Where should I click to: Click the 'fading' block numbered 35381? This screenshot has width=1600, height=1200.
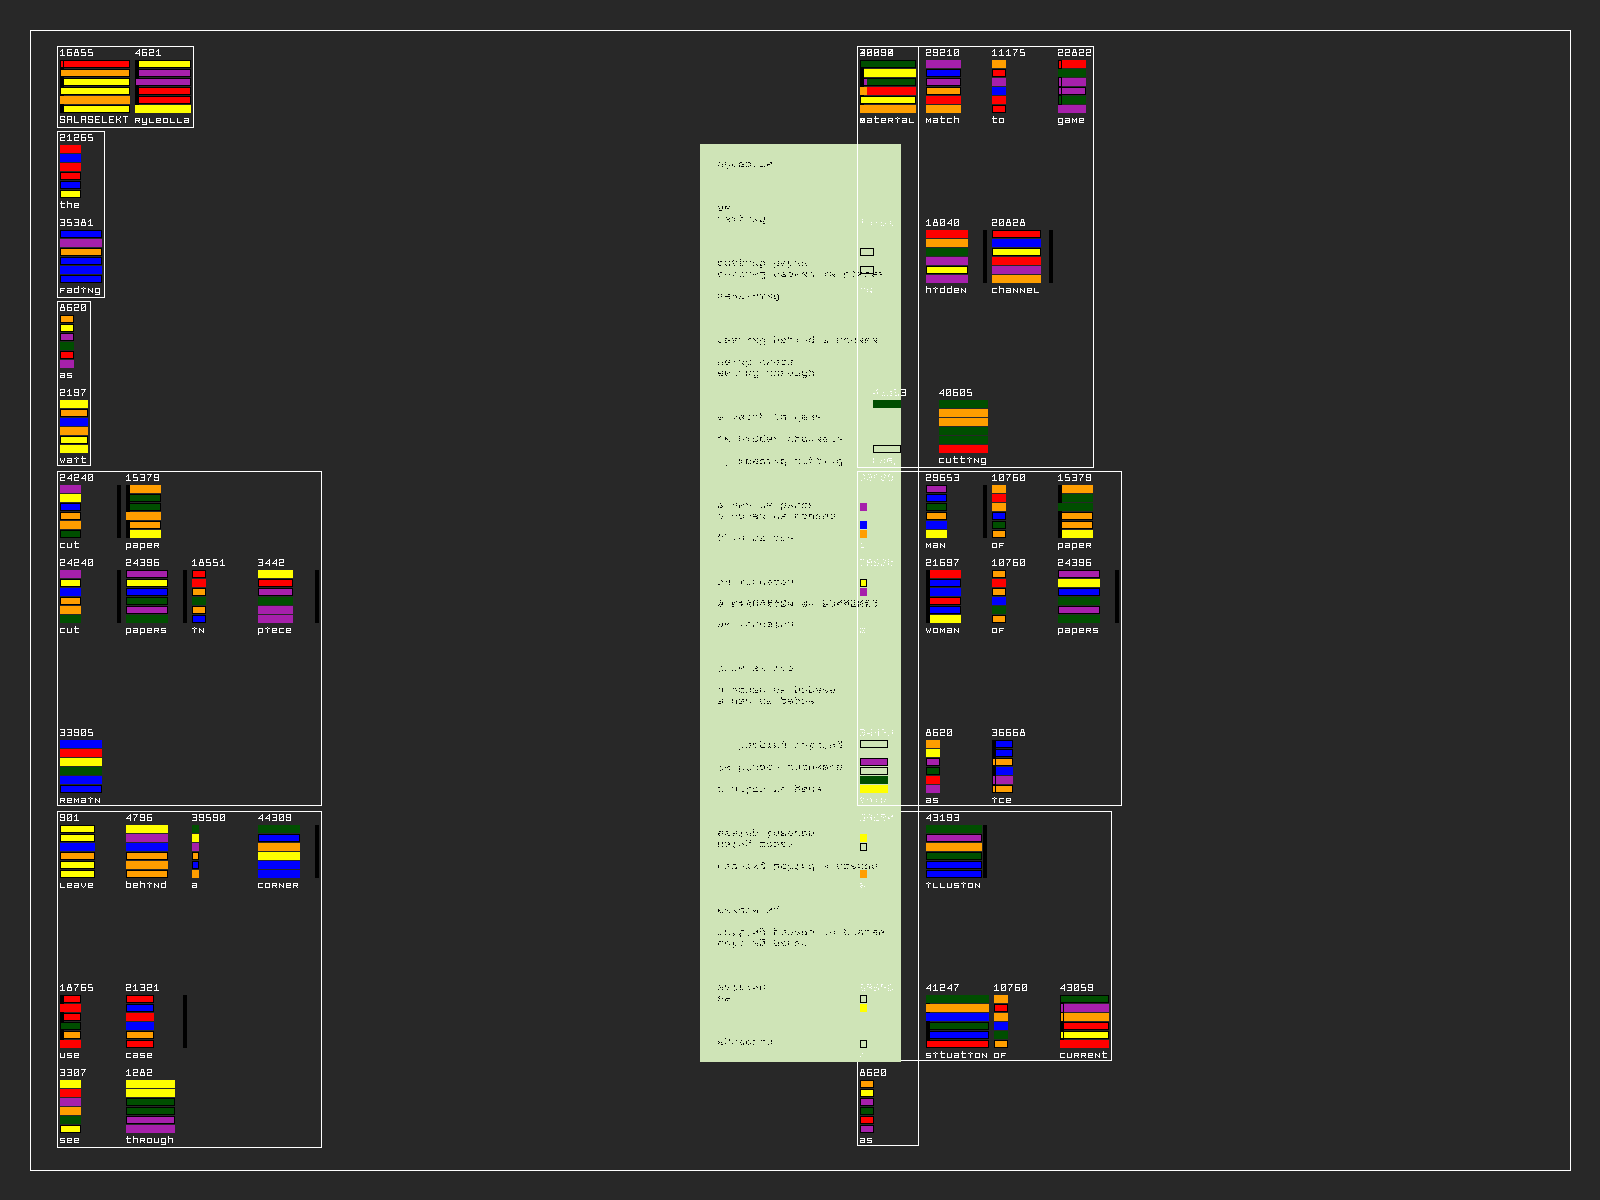pyautogui.click(x=80, y=256)
